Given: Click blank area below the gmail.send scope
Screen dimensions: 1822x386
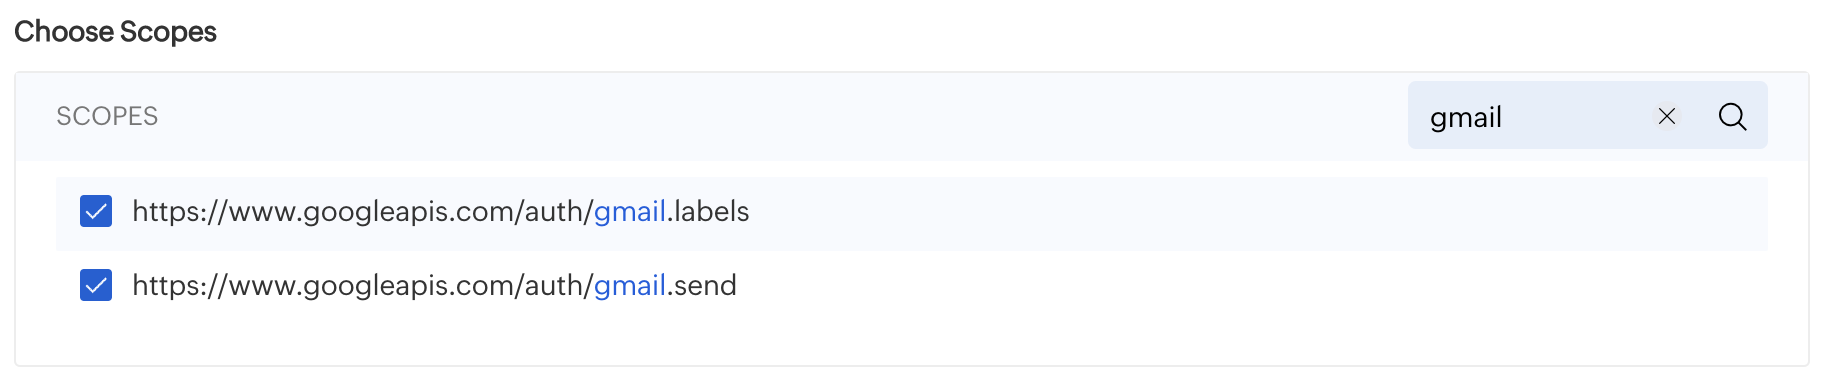Looking at the screenshot, I should pos(900,342).
